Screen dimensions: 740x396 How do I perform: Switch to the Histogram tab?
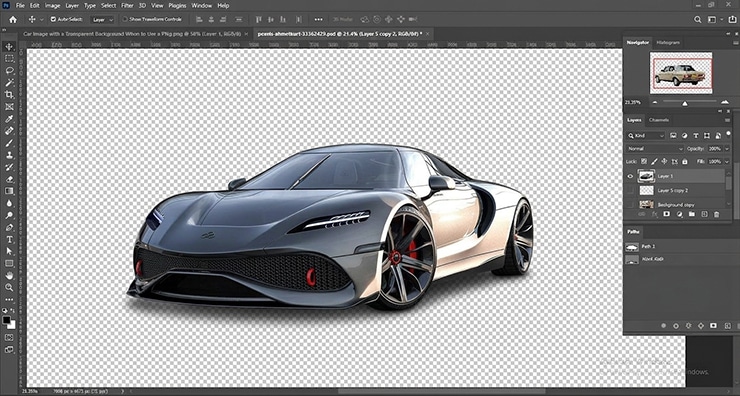[668, 42]
